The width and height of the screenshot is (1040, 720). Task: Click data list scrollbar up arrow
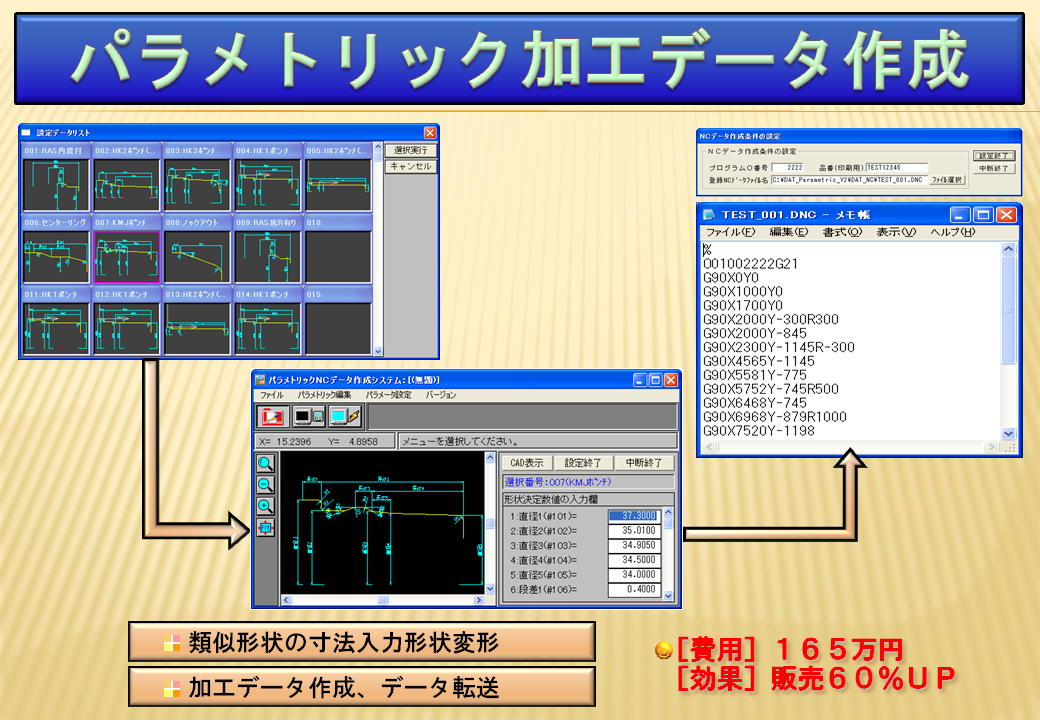(378, 147)
